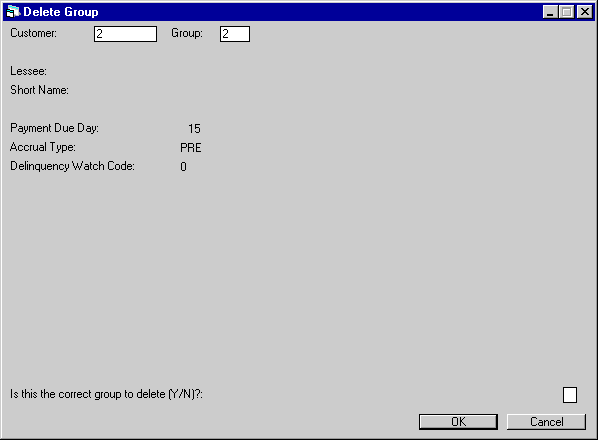Dismiss the dialog using Cancel
Viewport: 598px width, 440px height.
546,422
